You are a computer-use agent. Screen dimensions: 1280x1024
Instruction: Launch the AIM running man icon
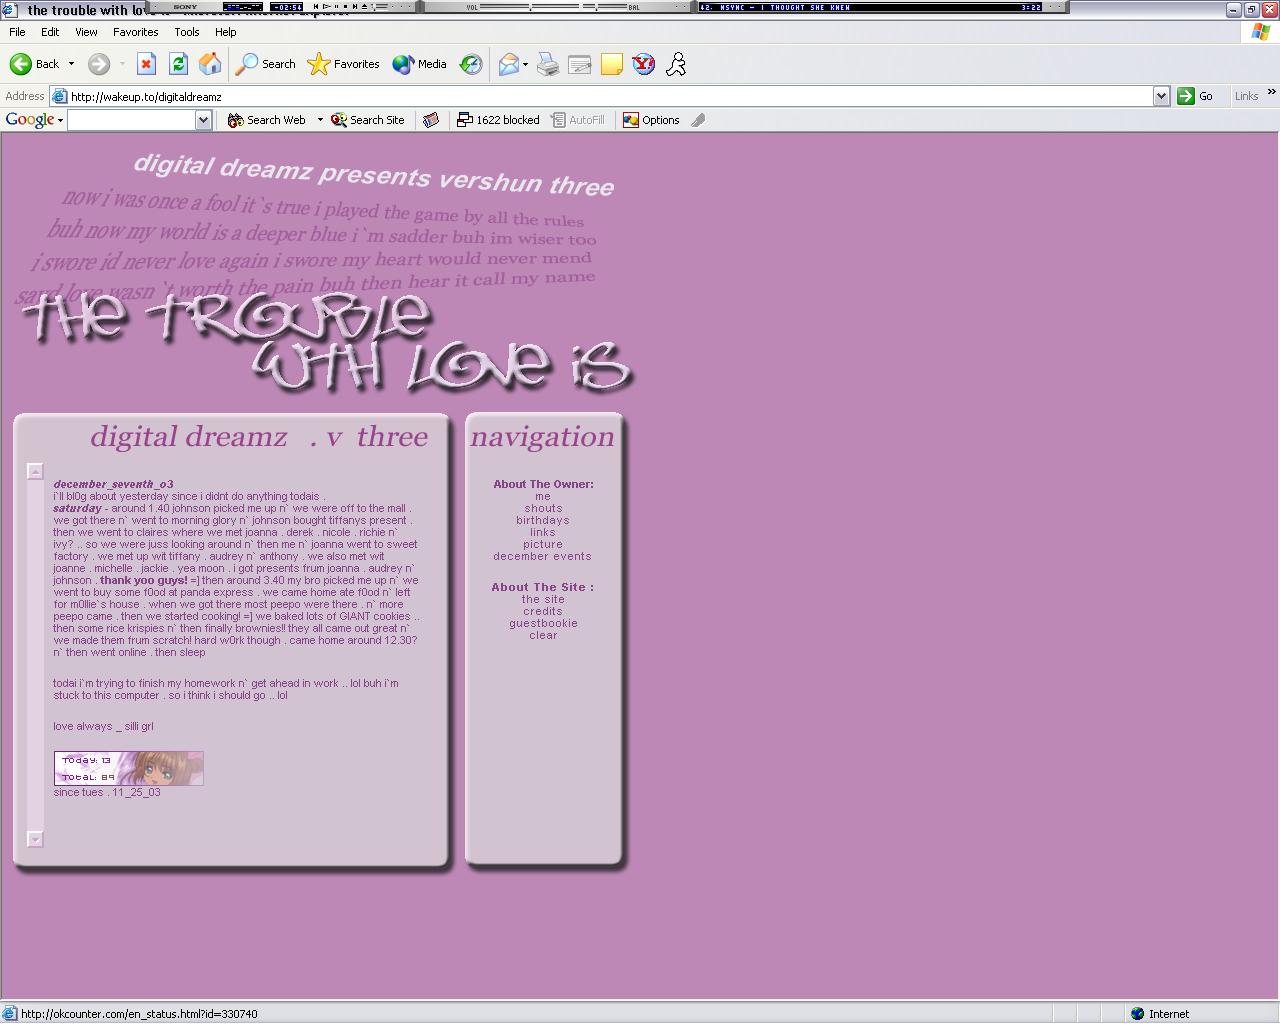point(676,64)
